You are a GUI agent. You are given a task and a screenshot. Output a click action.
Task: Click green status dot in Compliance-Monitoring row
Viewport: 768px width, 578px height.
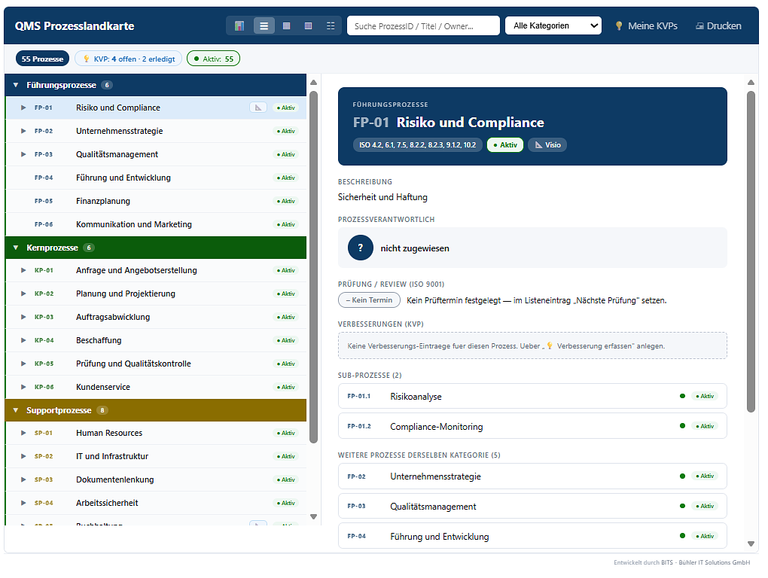click(682, 426)
